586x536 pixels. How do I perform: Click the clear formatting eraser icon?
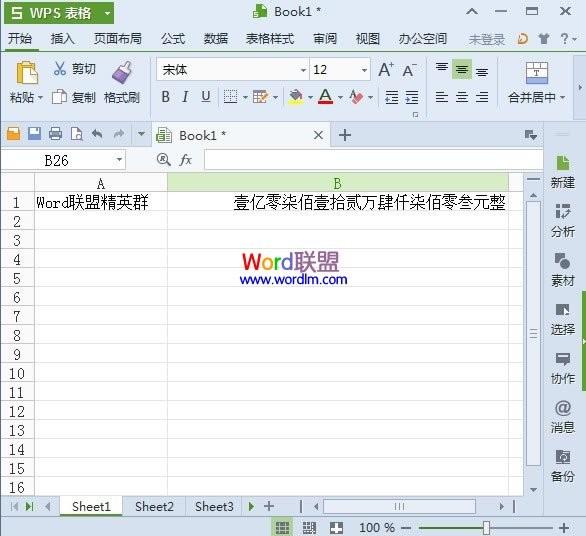[356, 97]
